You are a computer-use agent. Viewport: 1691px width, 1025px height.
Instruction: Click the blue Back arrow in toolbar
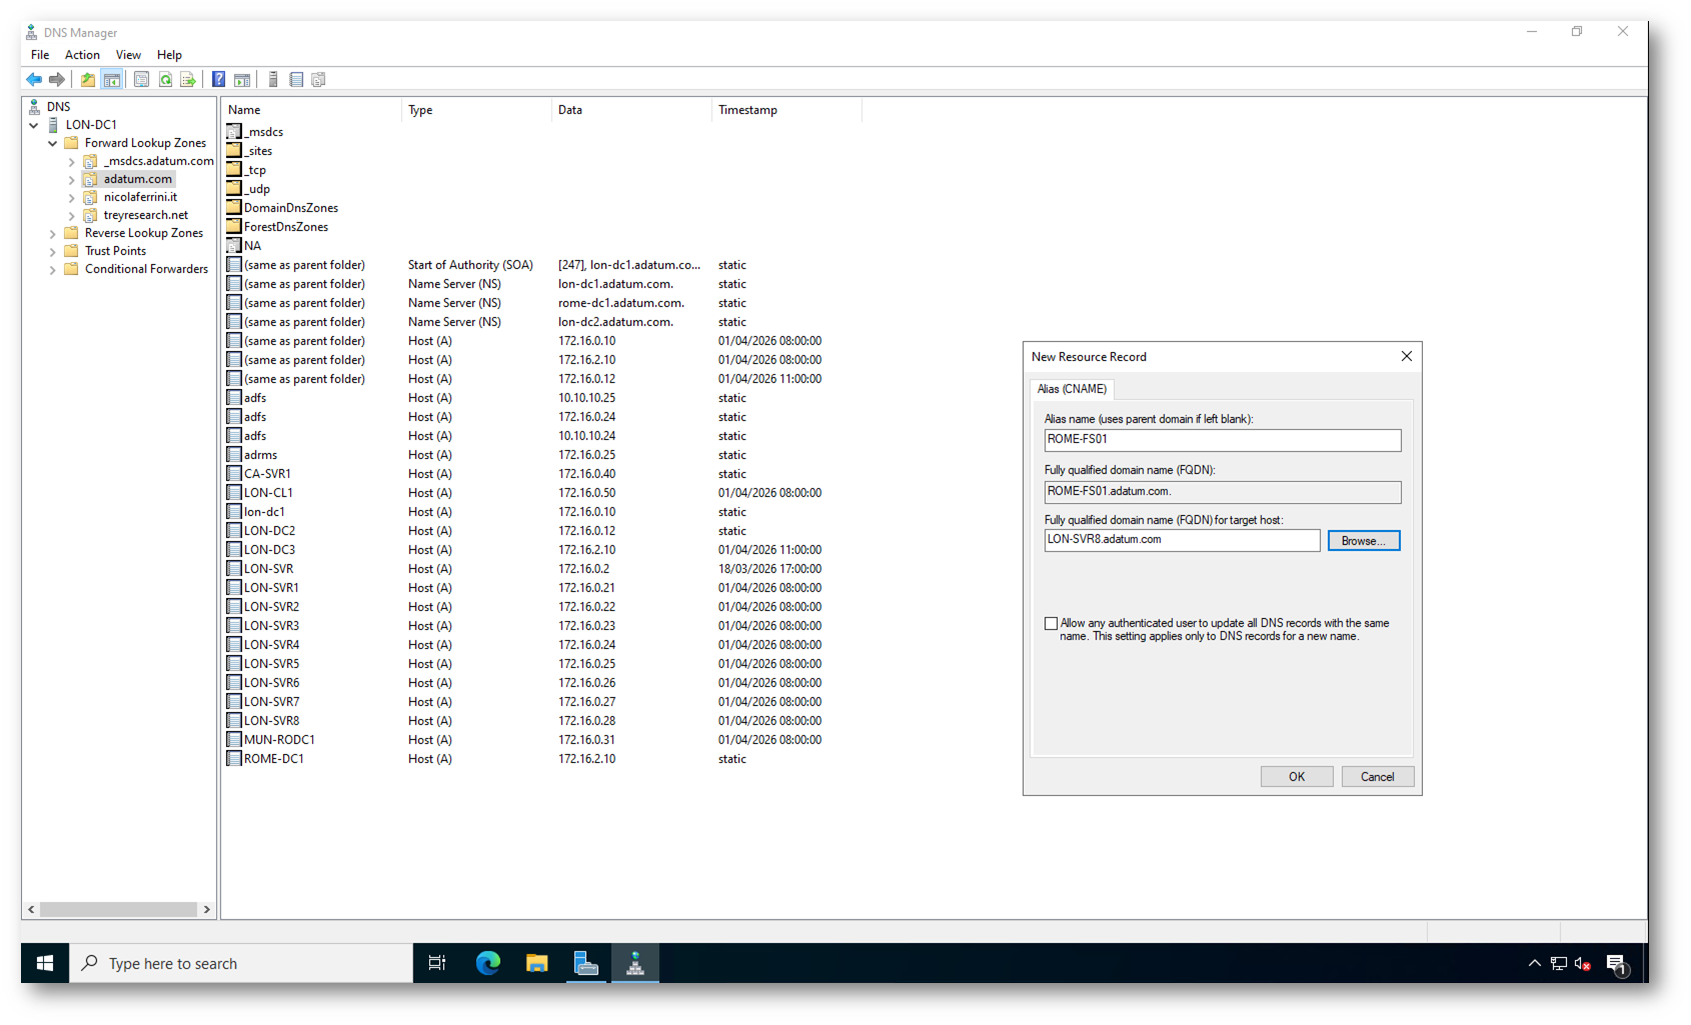[x=34, y=80]
